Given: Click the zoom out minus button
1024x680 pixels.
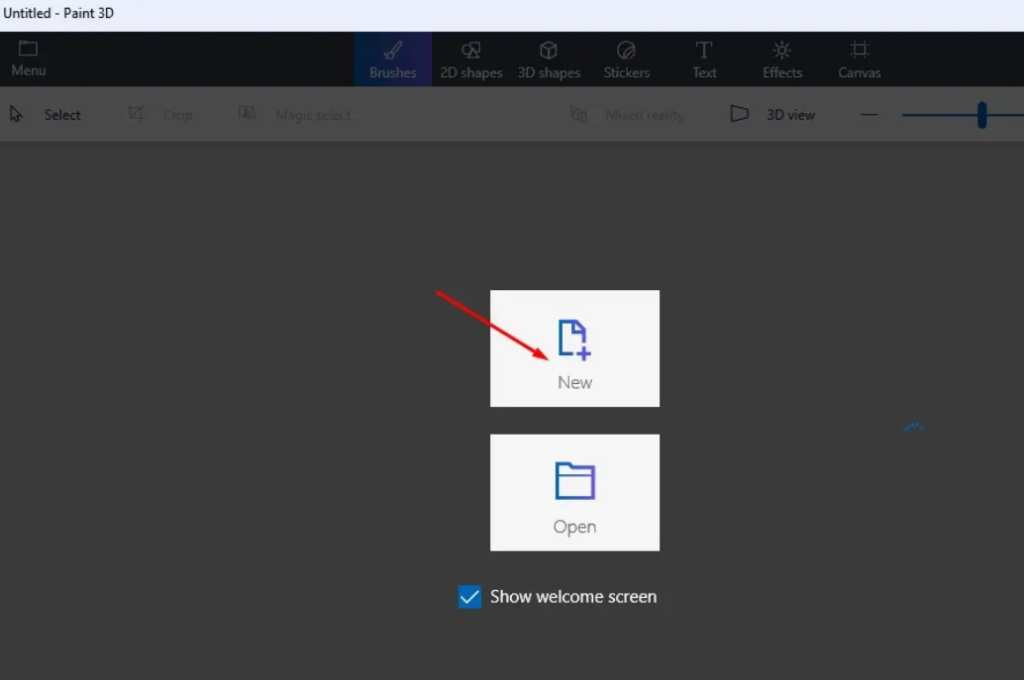Looking at the screenshot, I should (x=869, y=115).
